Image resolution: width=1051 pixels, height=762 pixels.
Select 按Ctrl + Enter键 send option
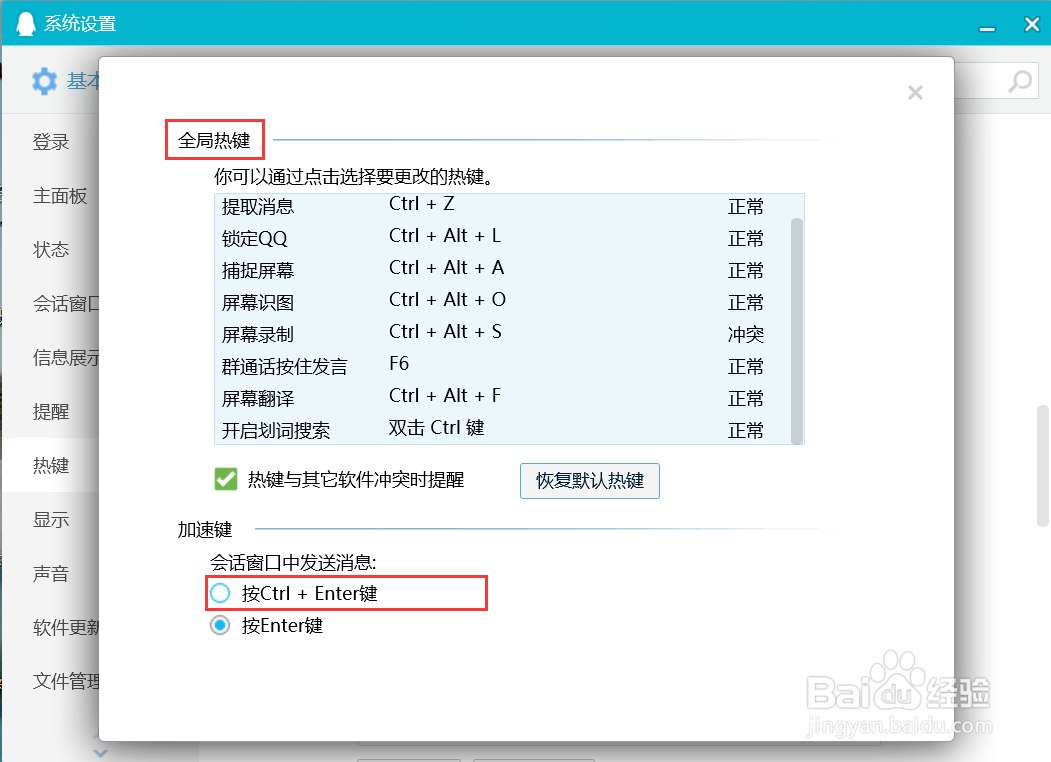point(220,592)
